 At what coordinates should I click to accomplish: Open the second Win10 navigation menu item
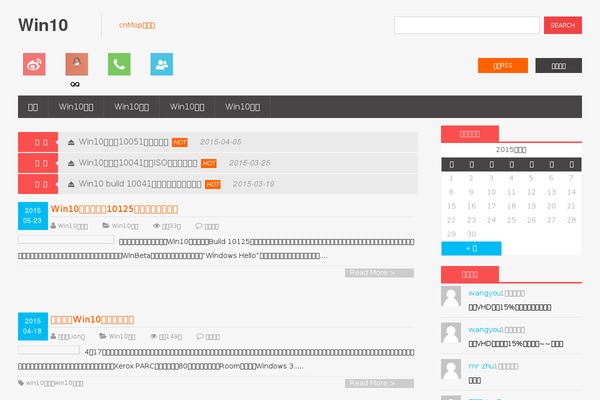76,107
